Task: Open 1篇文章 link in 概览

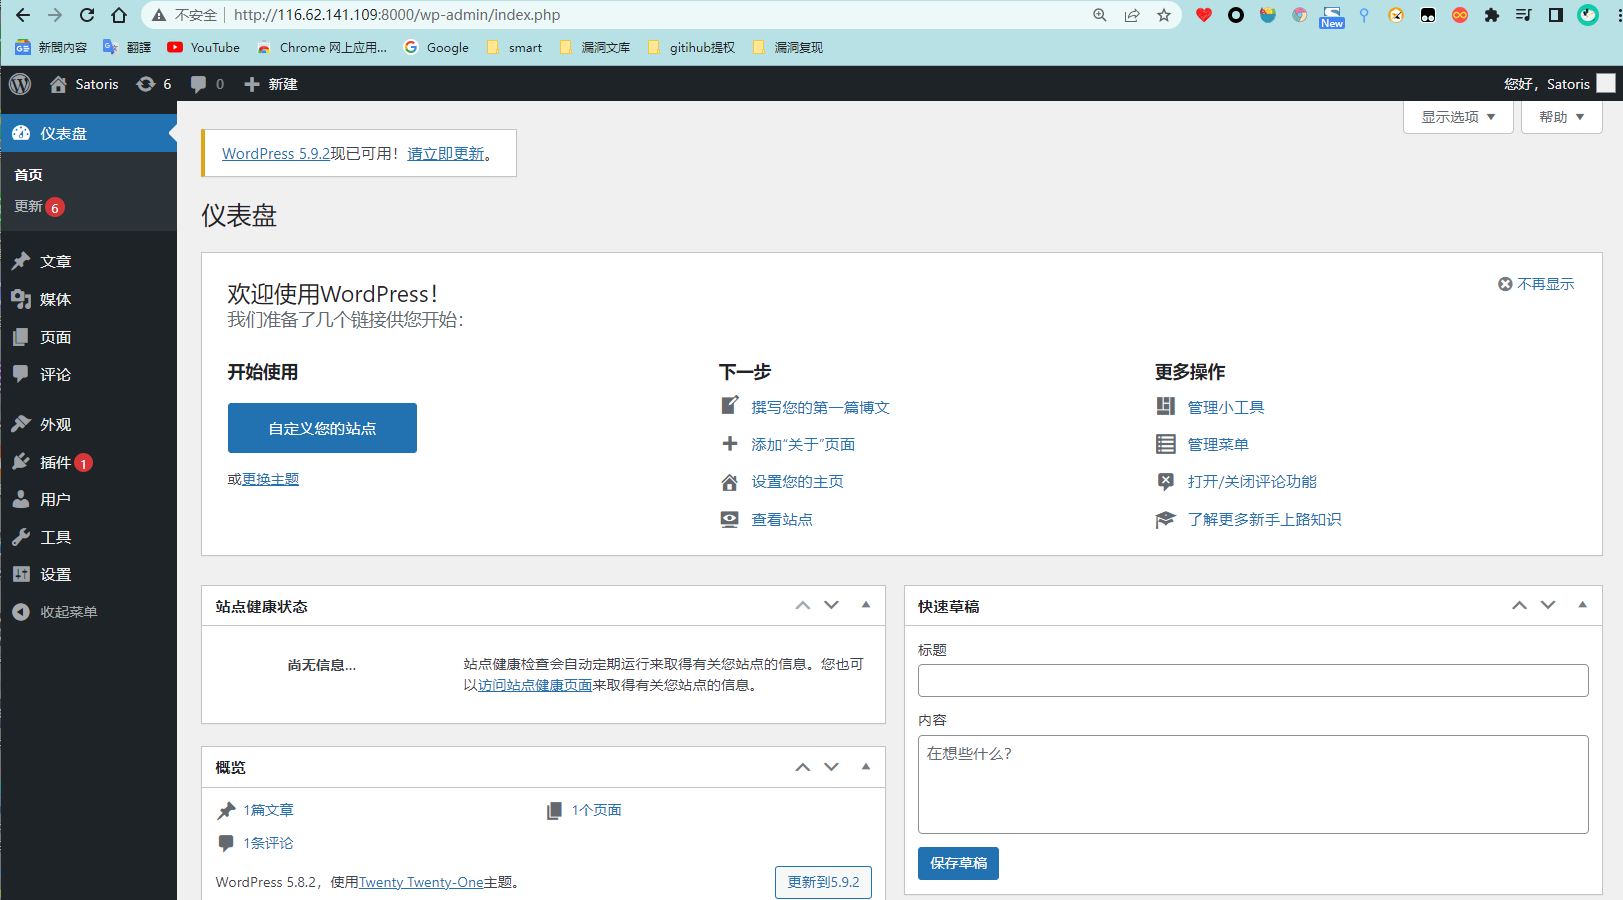Action: tap(268, 810)
